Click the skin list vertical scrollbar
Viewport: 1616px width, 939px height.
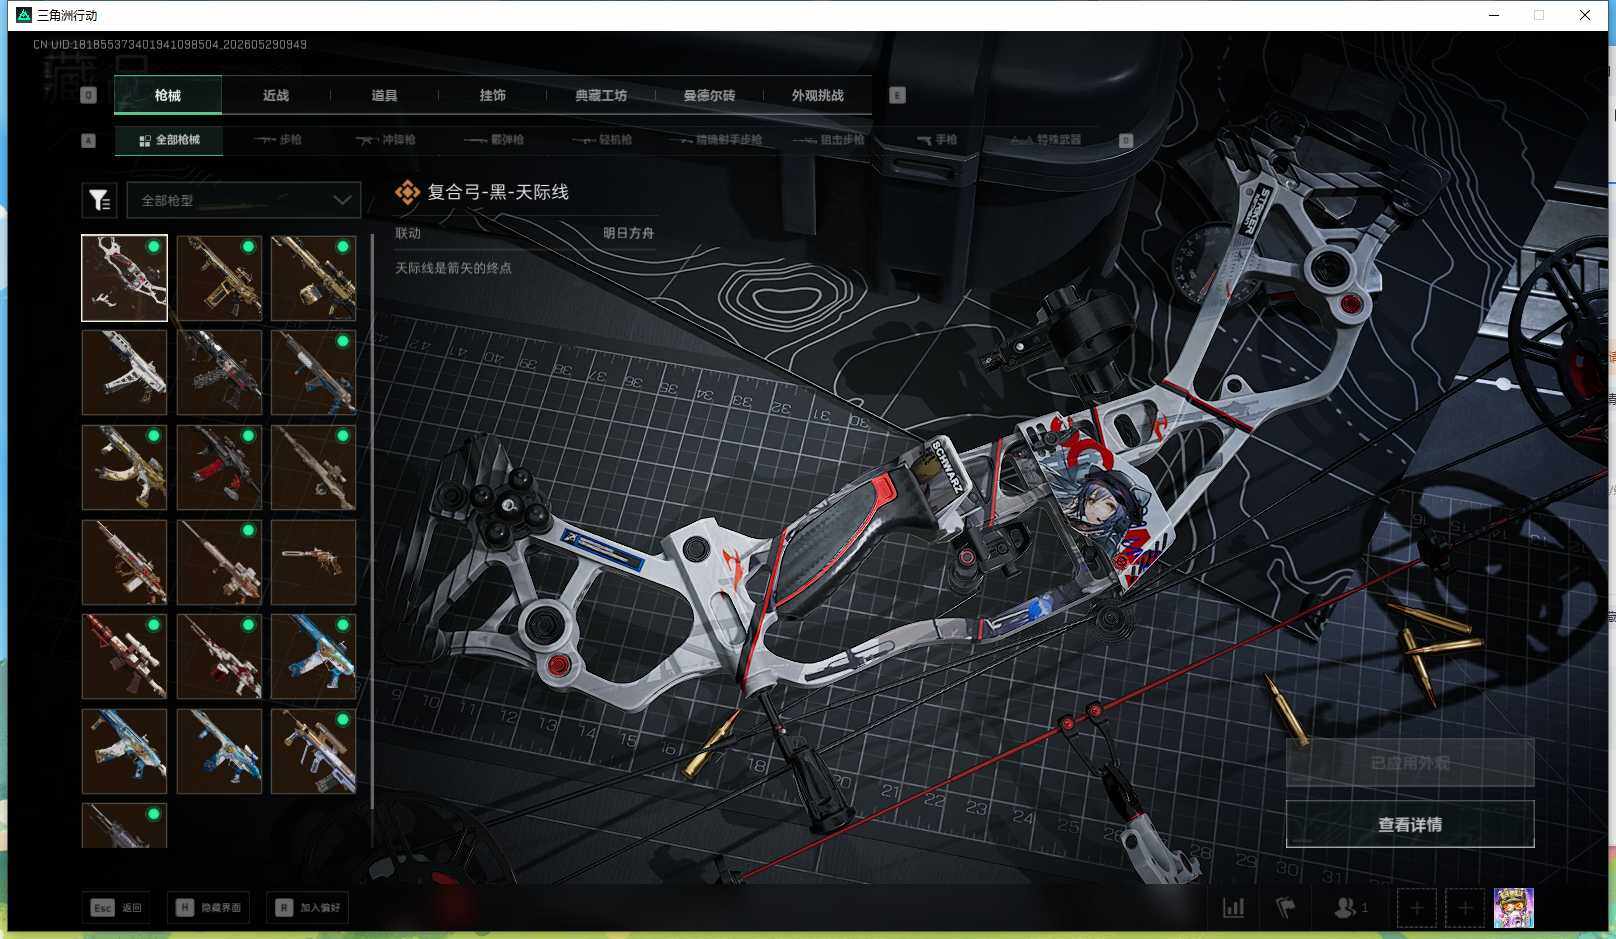[372, 521]
